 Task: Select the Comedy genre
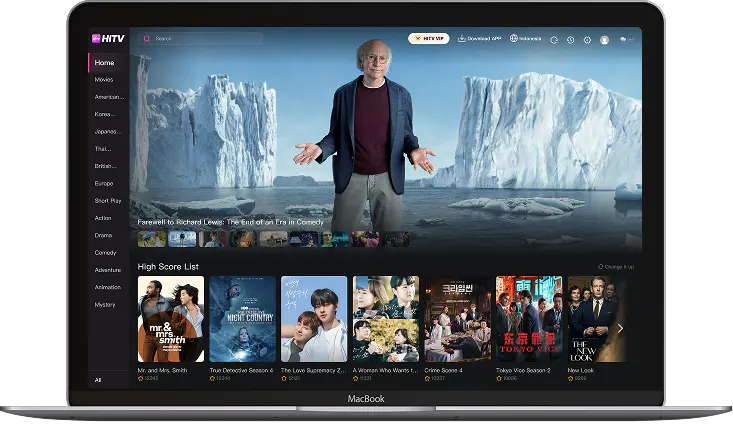[x=105, y=253]
